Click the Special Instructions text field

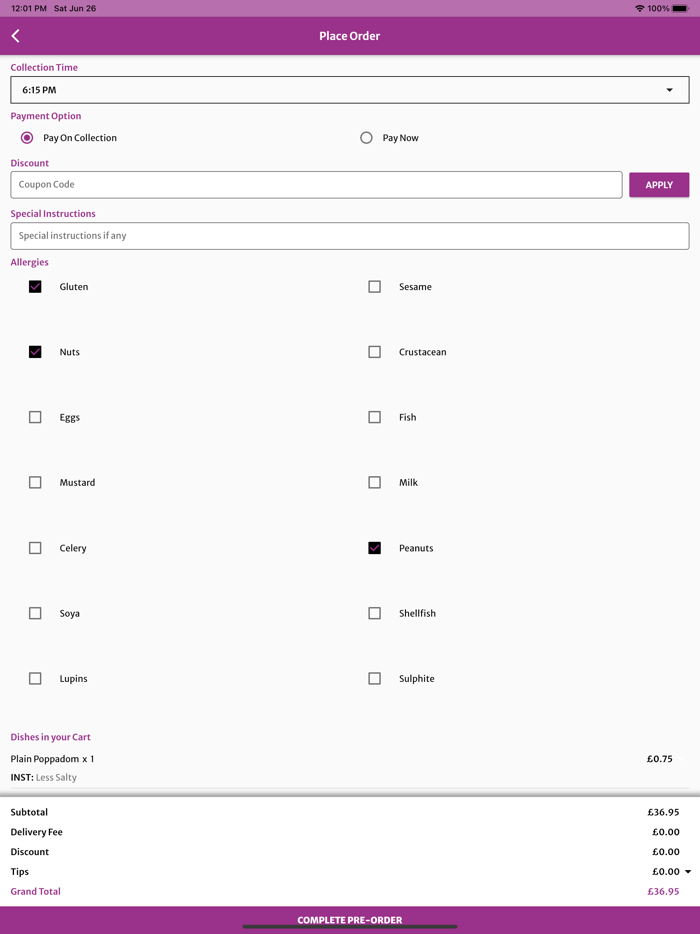(349, 236)
